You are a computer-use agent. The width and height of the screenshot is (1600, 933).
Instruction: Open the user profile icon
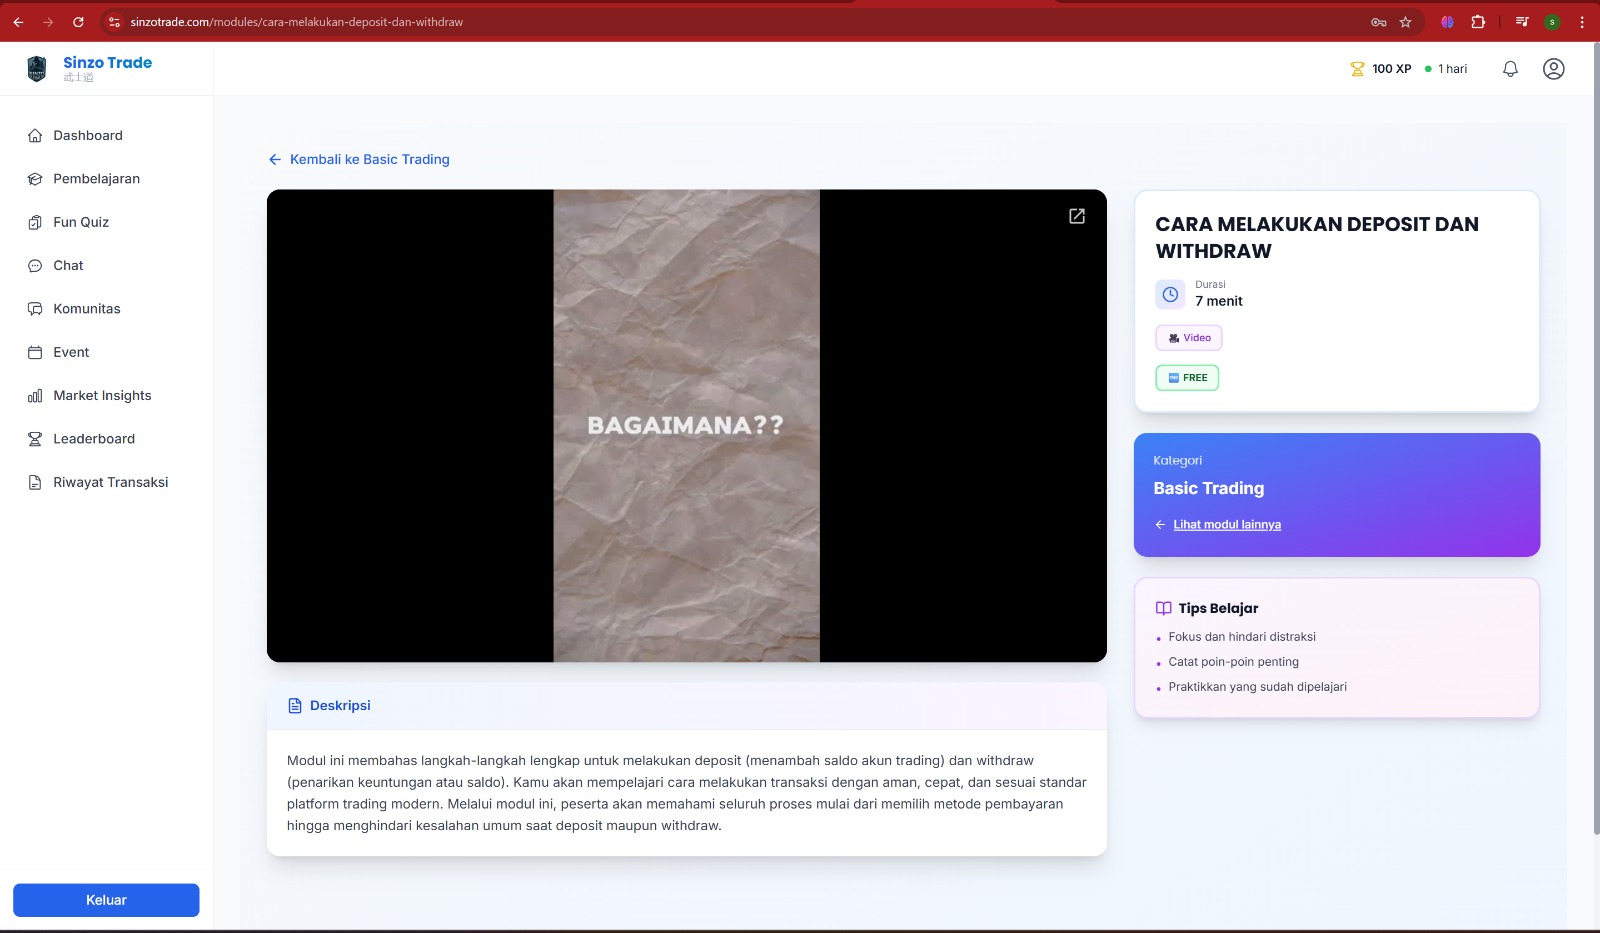pyautogui.click(x=1553, y=69)
